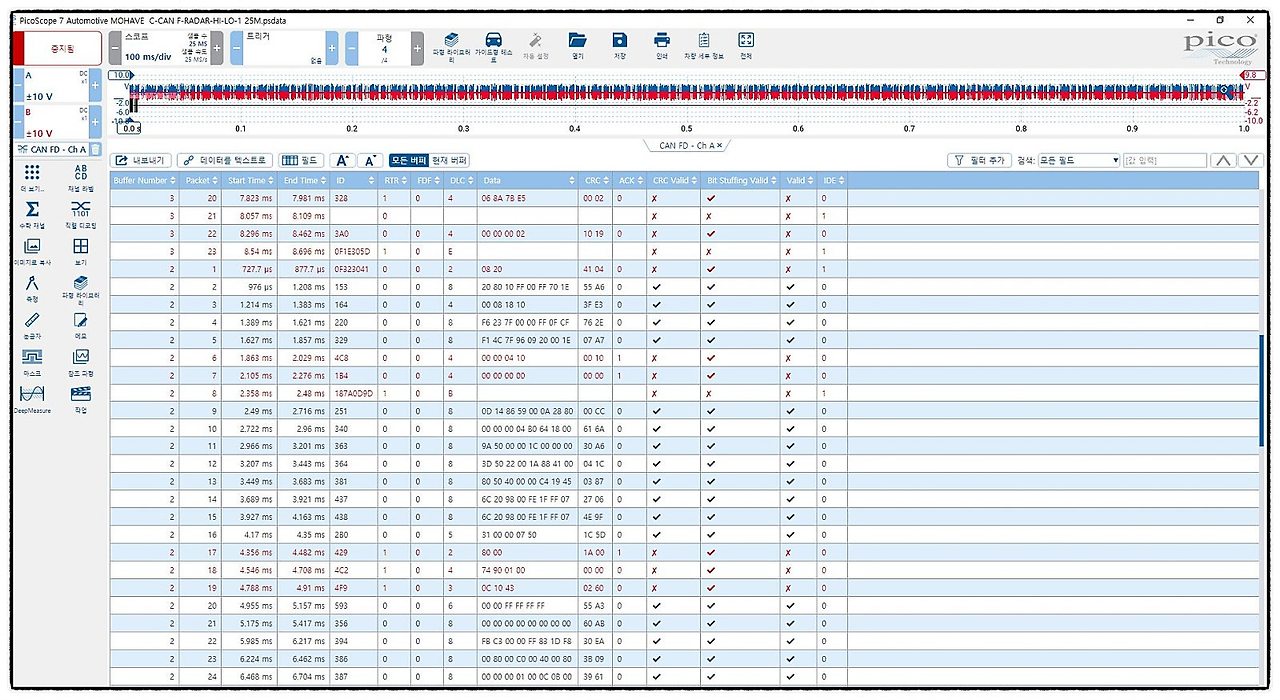This screenshot has width=1280, height=700.
Task: Open the search field selector dropdown
Action: tap(1079, 160)
